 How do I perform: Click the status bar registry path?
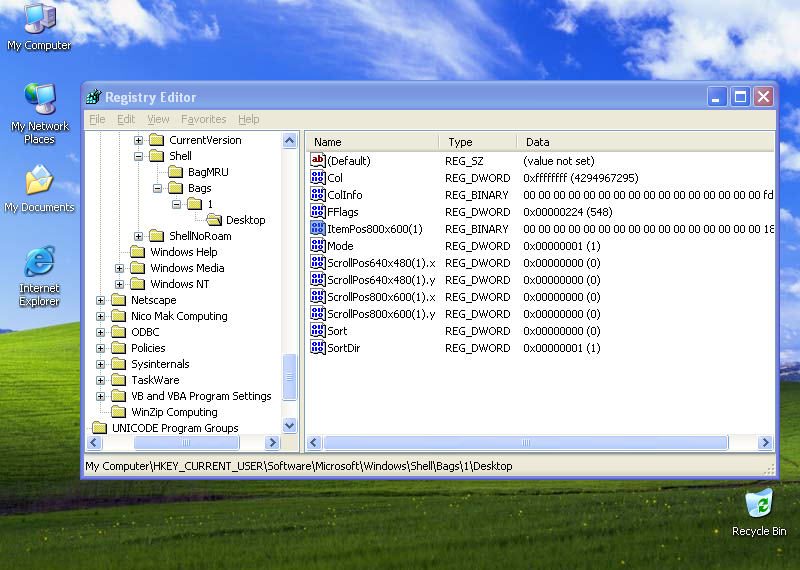(x=298, y=466)
